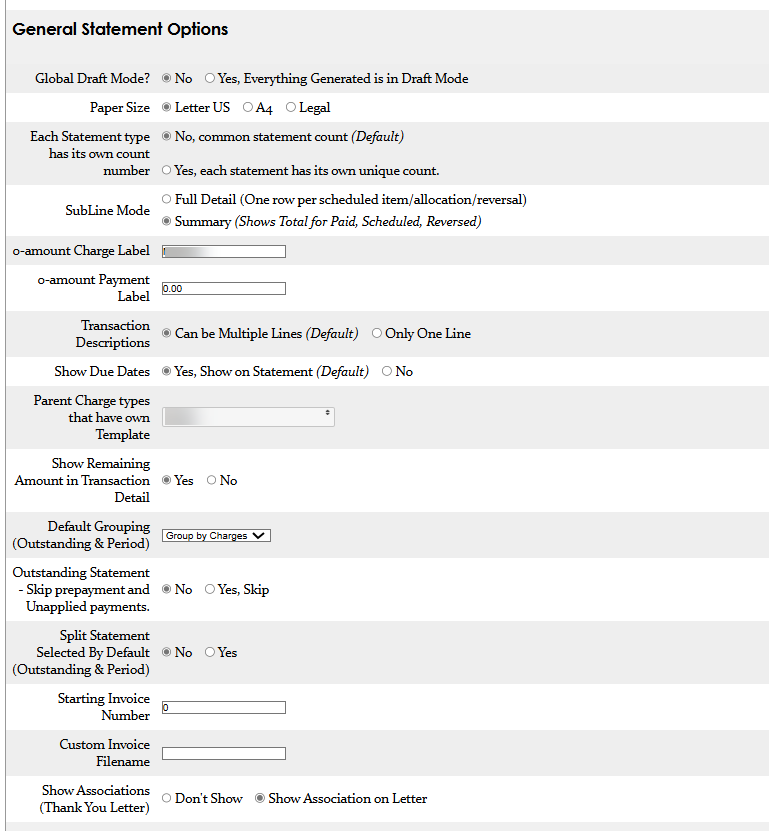Select unique count per statement option
Image resolution: width=769 pixels, height=831 pixels.
coord(167,170)
